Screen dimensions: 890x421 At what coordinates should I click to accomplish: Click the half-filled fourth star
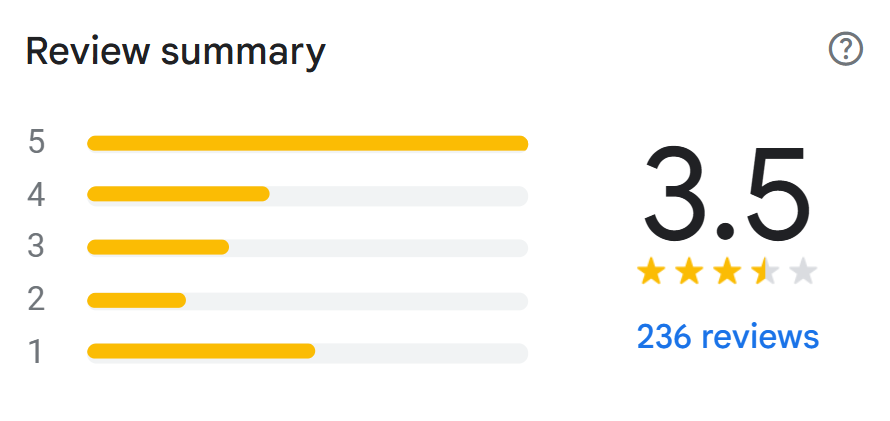click(x=765, y=271)
